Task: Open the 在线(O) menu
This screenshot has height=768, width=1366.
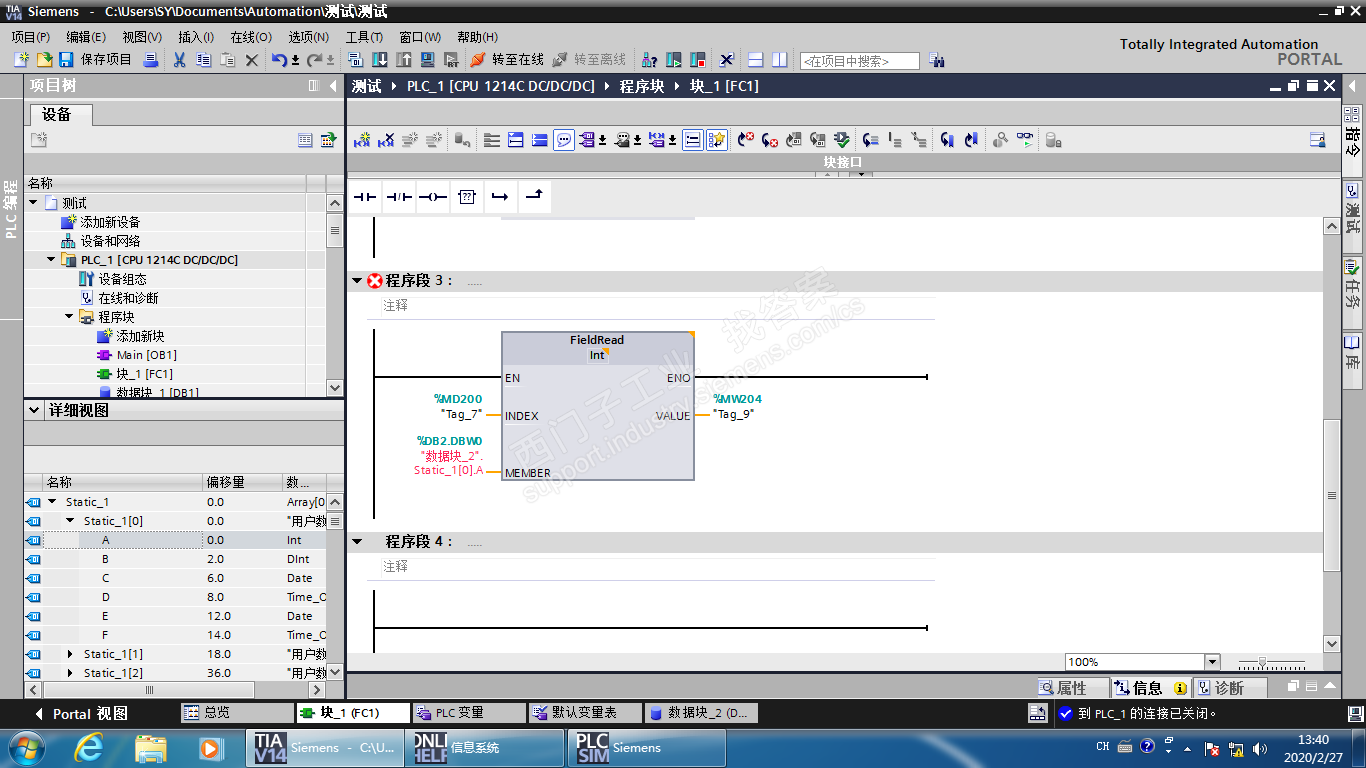Action: click(x=251, y=37)
